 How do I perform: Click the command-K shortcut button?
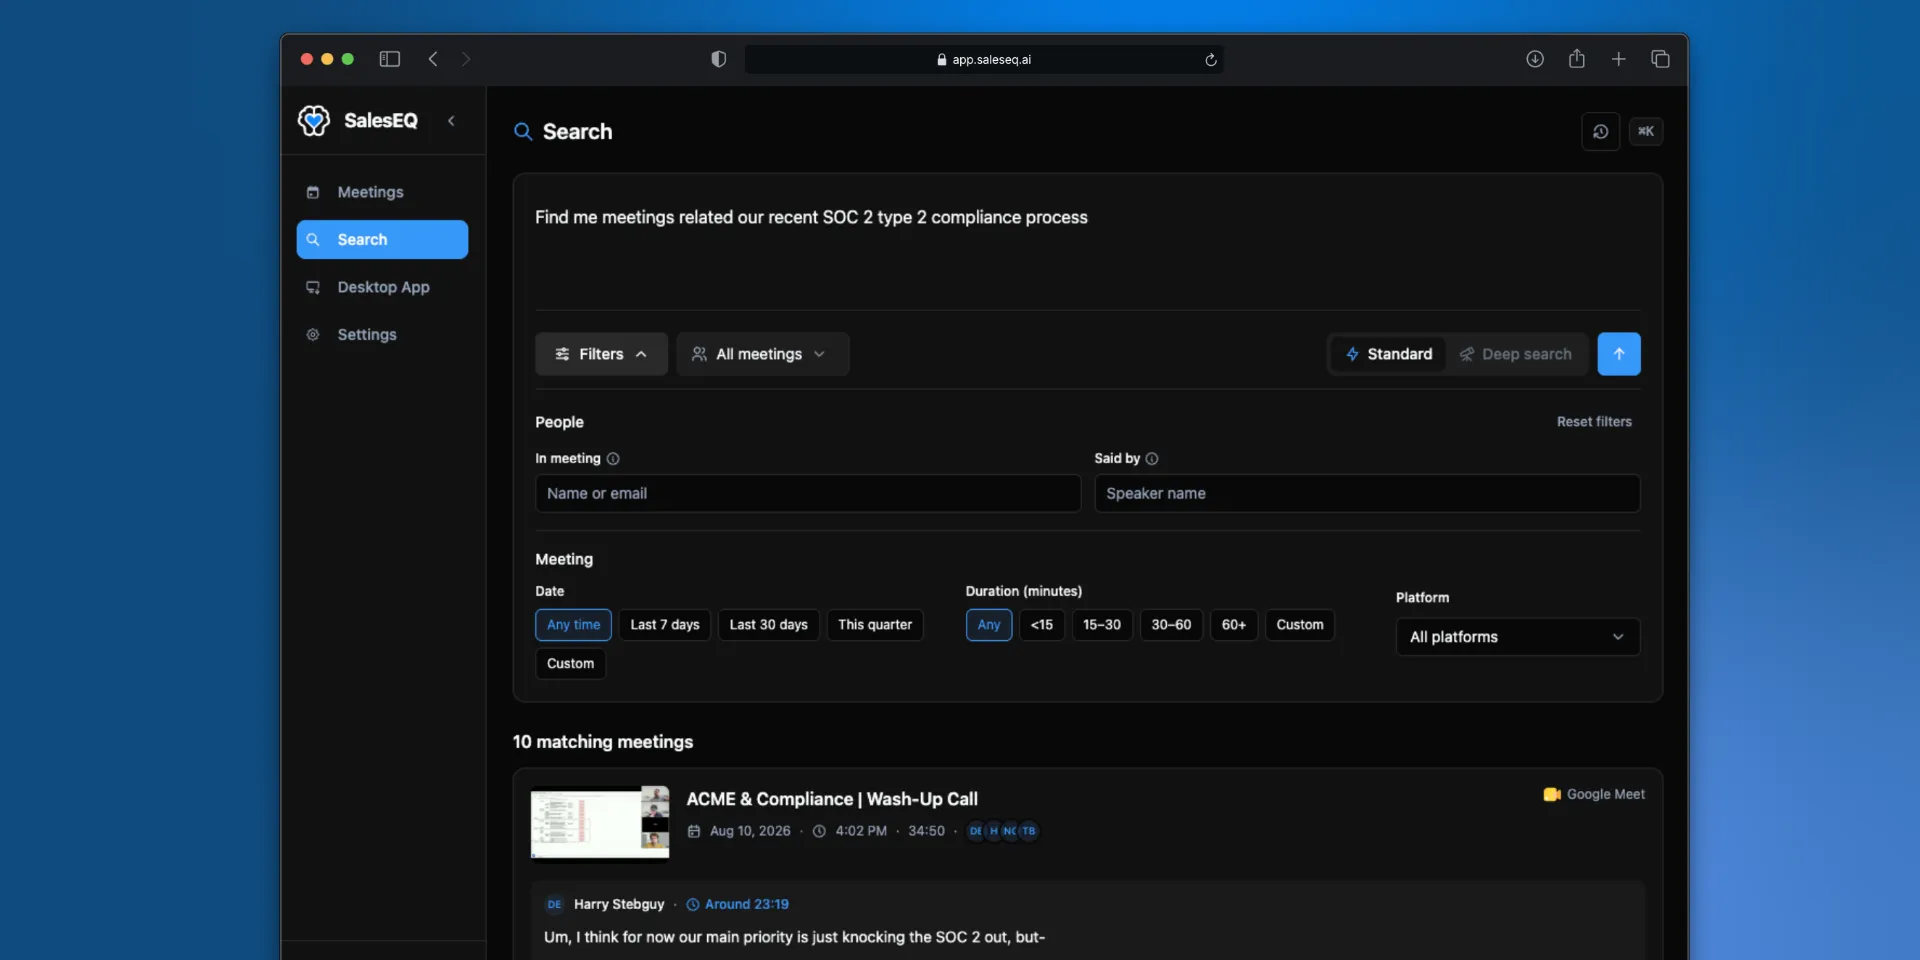click(x=1646, y=131)
